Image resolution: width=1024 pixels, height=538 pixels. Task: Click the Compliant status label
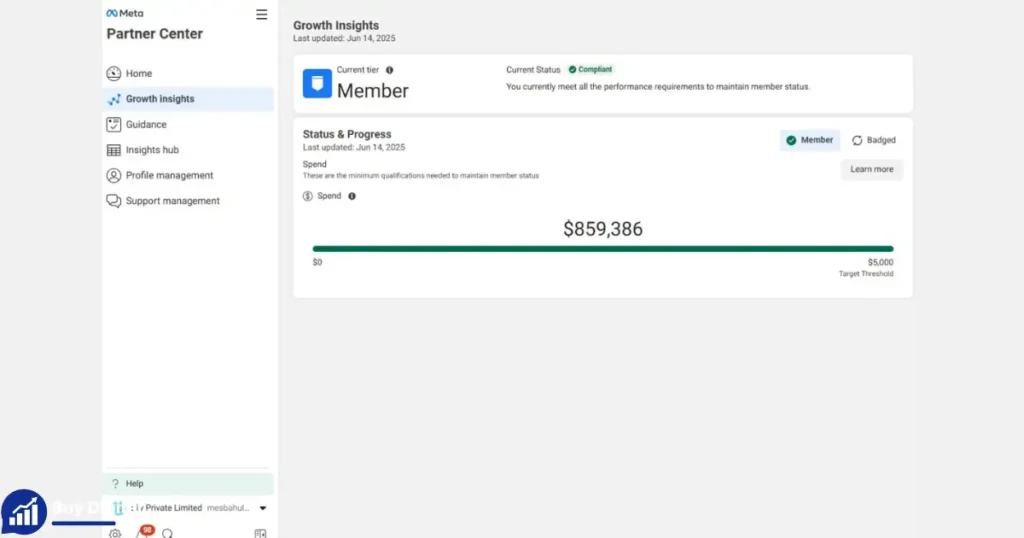click(x=595, y=69)
